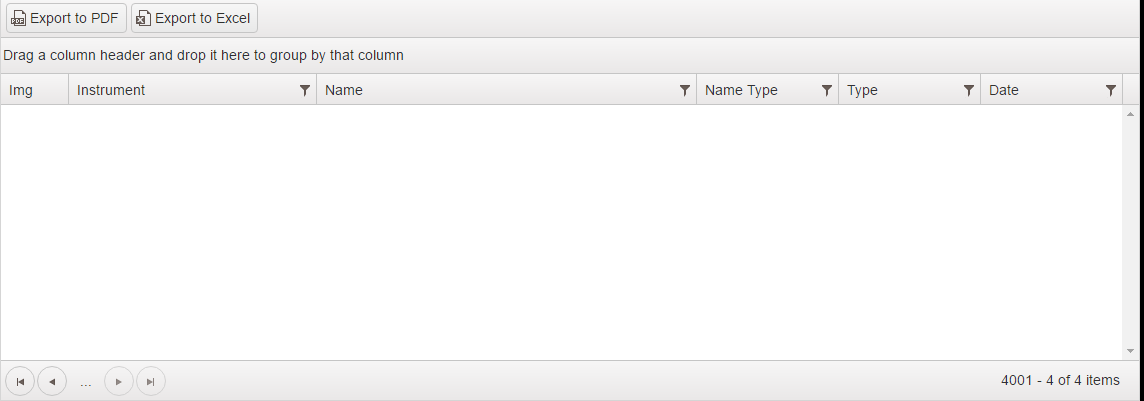Open the Instrument column filter
1144x401 pixels.
305,90
